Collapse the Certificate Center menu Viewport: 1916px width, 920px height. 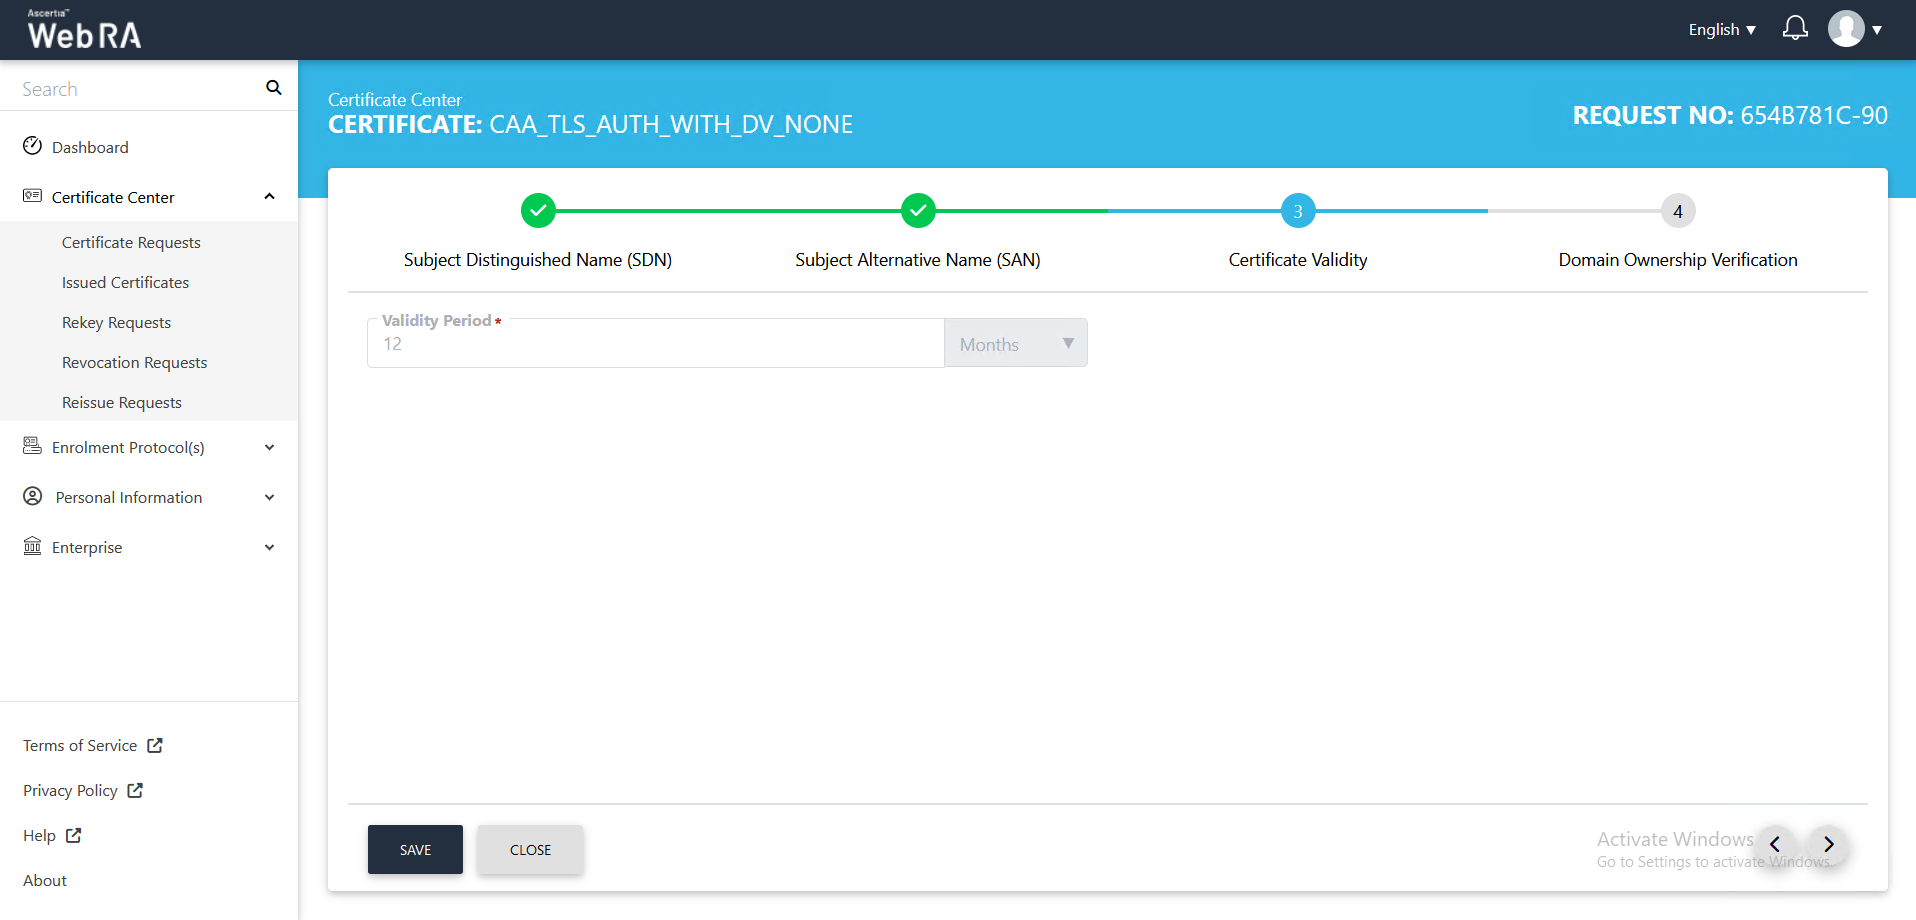pos(269,197)
